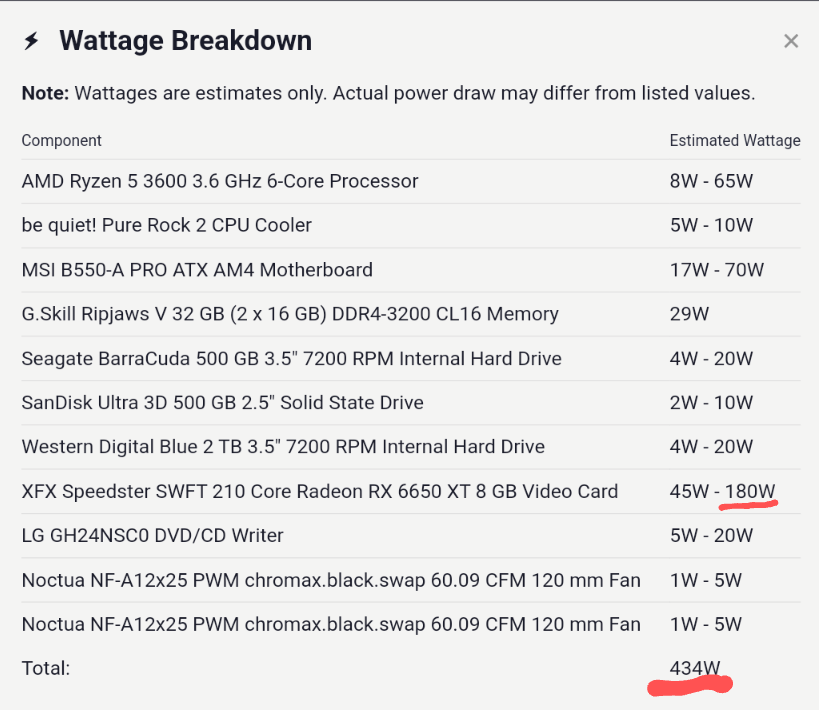
Task: Click the 434W total wattage value
Action: 695,668
